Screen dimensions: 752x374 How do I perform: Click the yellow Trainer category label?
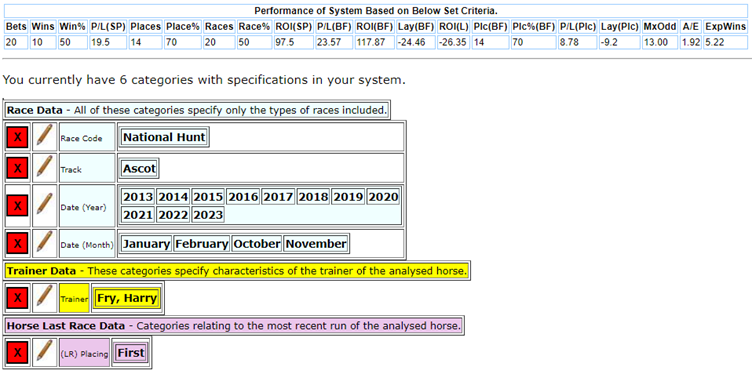click(74, 298)
